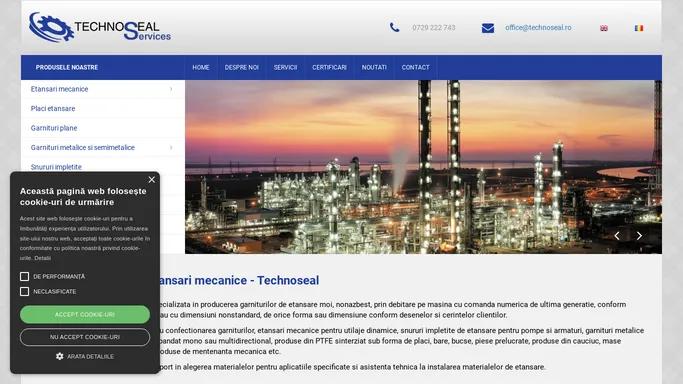Viewport: 683px width, 384px height.
Task: Open the Home menu item
Action: pos(201,67)
